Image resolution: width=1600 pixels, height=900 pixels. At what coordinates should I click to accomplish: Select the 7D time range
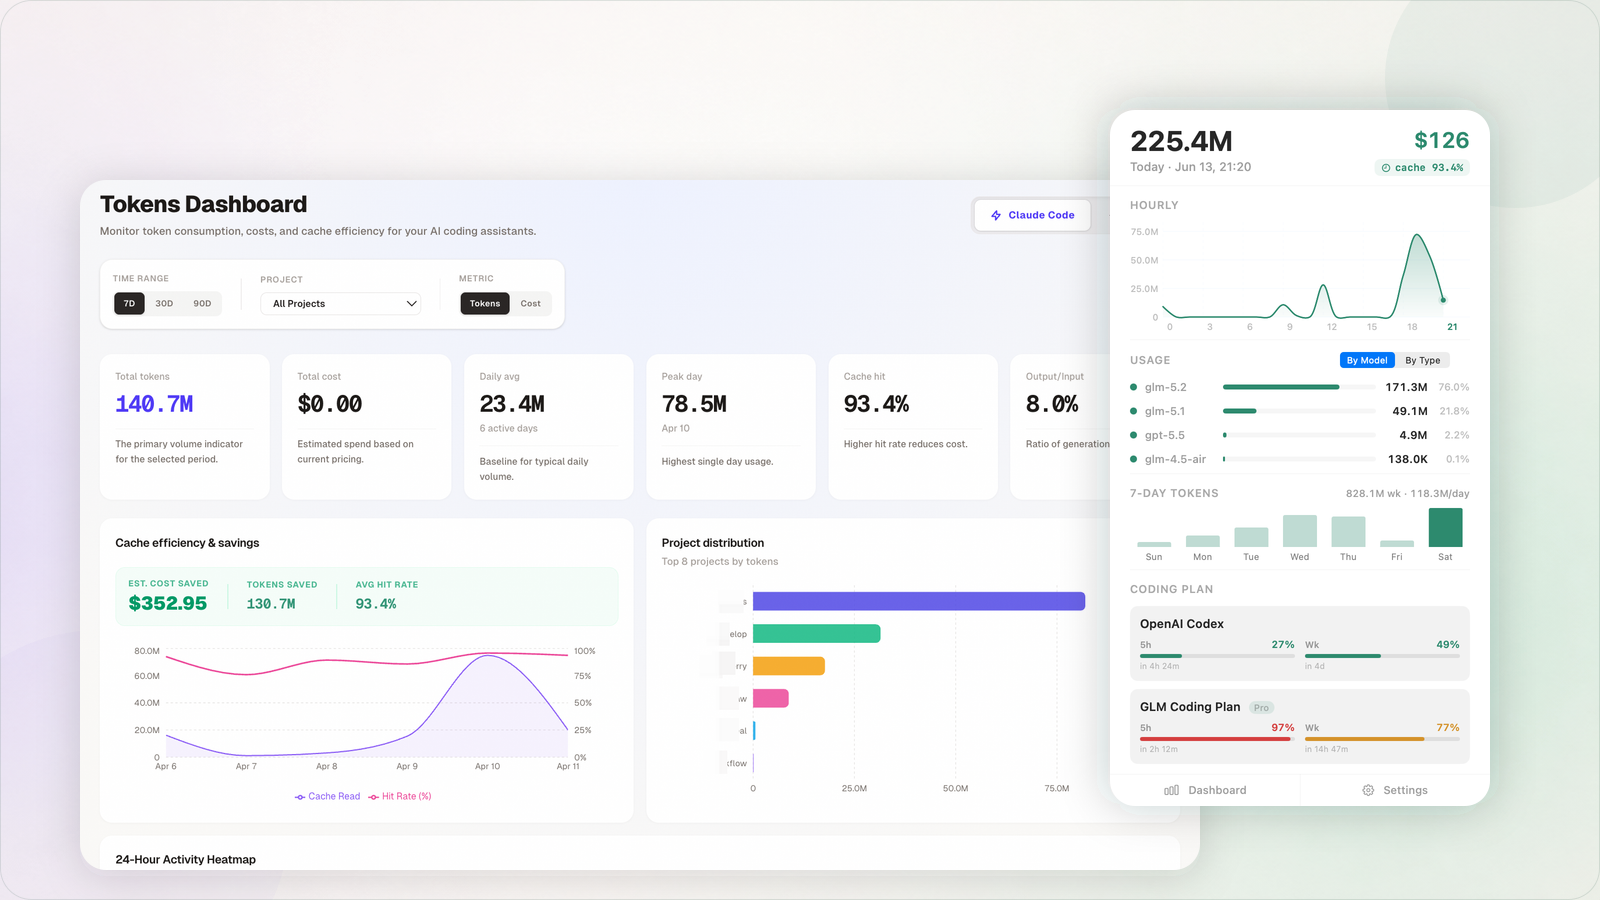(x=129, y=303)
